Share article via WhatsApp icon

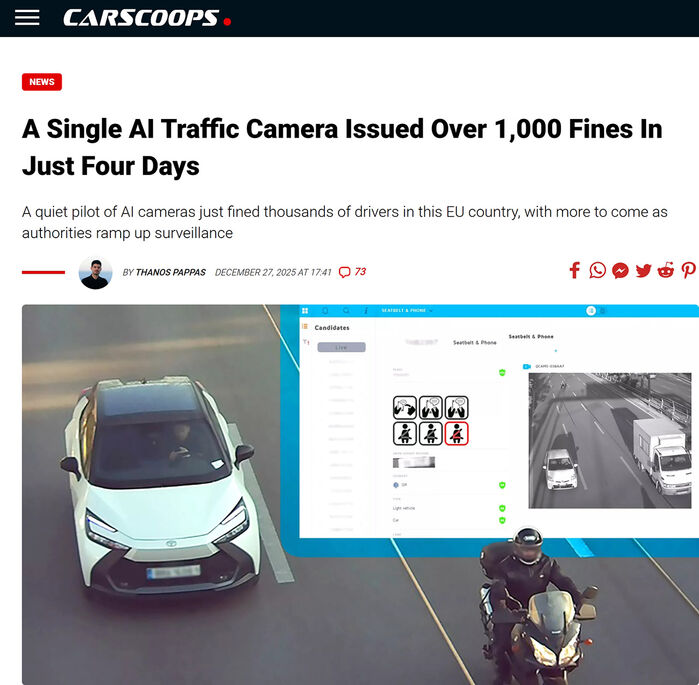pyautogui.click(x=597, y=271)
